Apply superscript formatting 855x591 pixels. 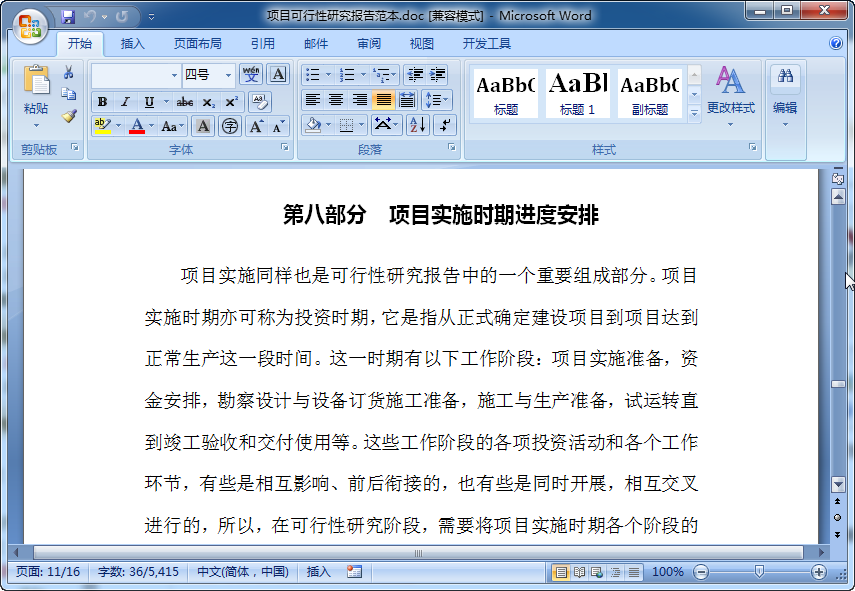pyautogui.click(x=231, y=102)
